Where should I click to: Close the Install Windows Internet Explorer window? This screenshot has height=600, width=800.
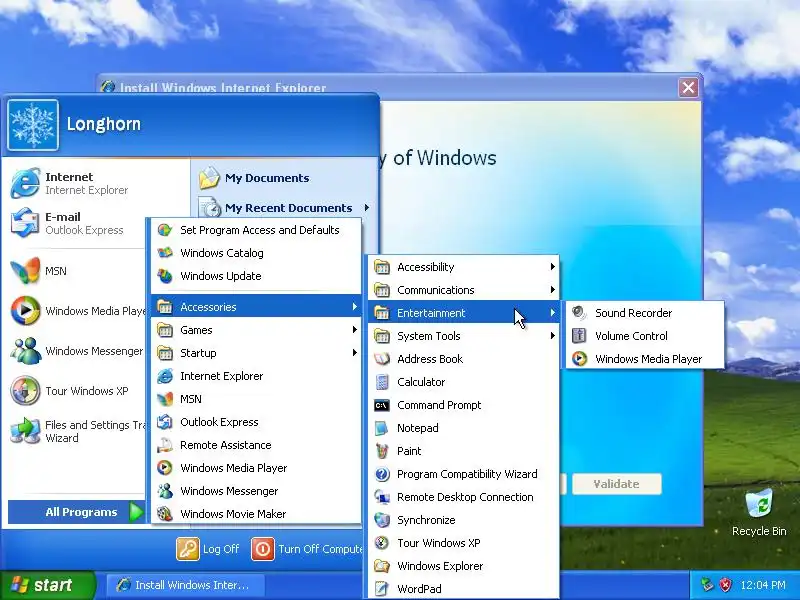point(688,87)
